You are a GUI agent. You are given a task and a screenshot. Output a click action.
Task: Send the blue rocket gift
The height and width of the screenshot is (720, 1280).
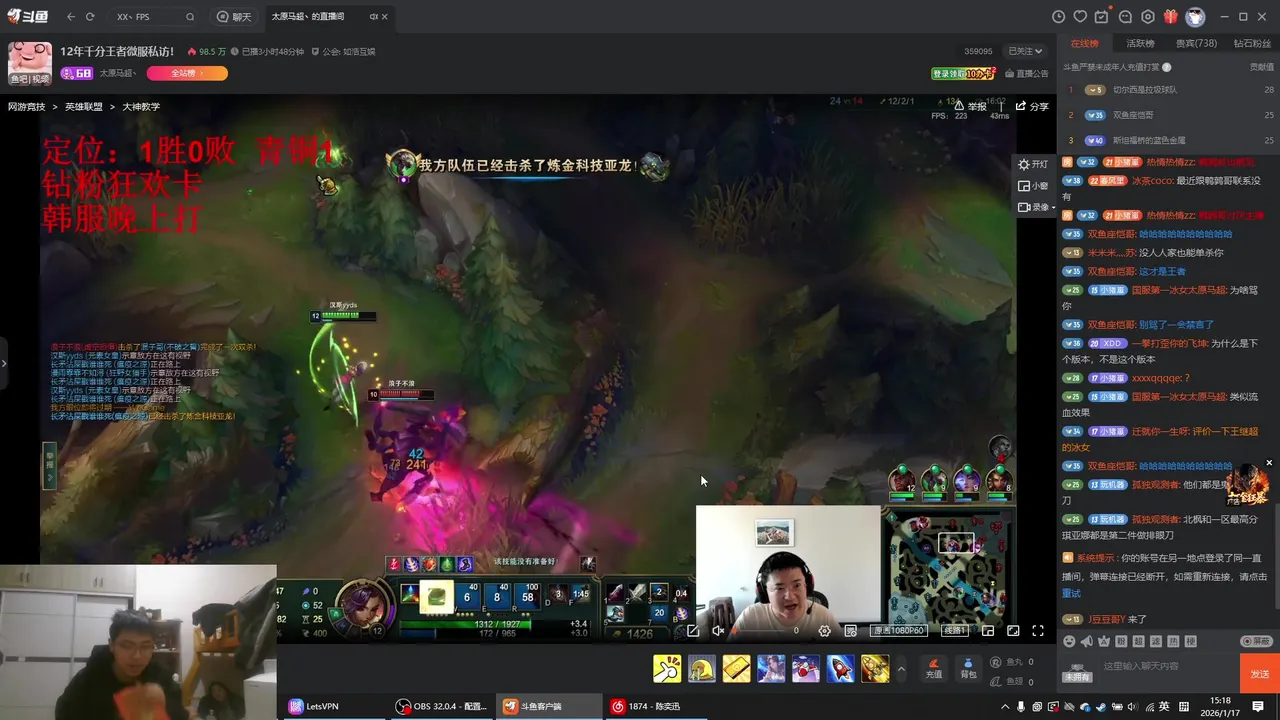click(840, 668)
